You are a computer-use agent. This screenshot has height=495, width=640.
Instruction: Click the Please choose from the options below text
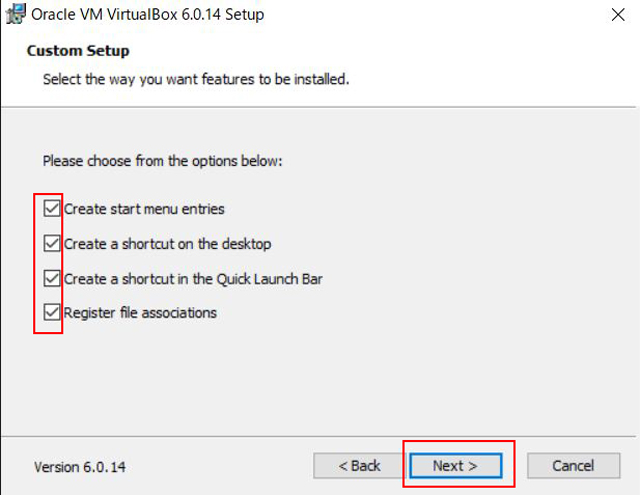point(162,161)
